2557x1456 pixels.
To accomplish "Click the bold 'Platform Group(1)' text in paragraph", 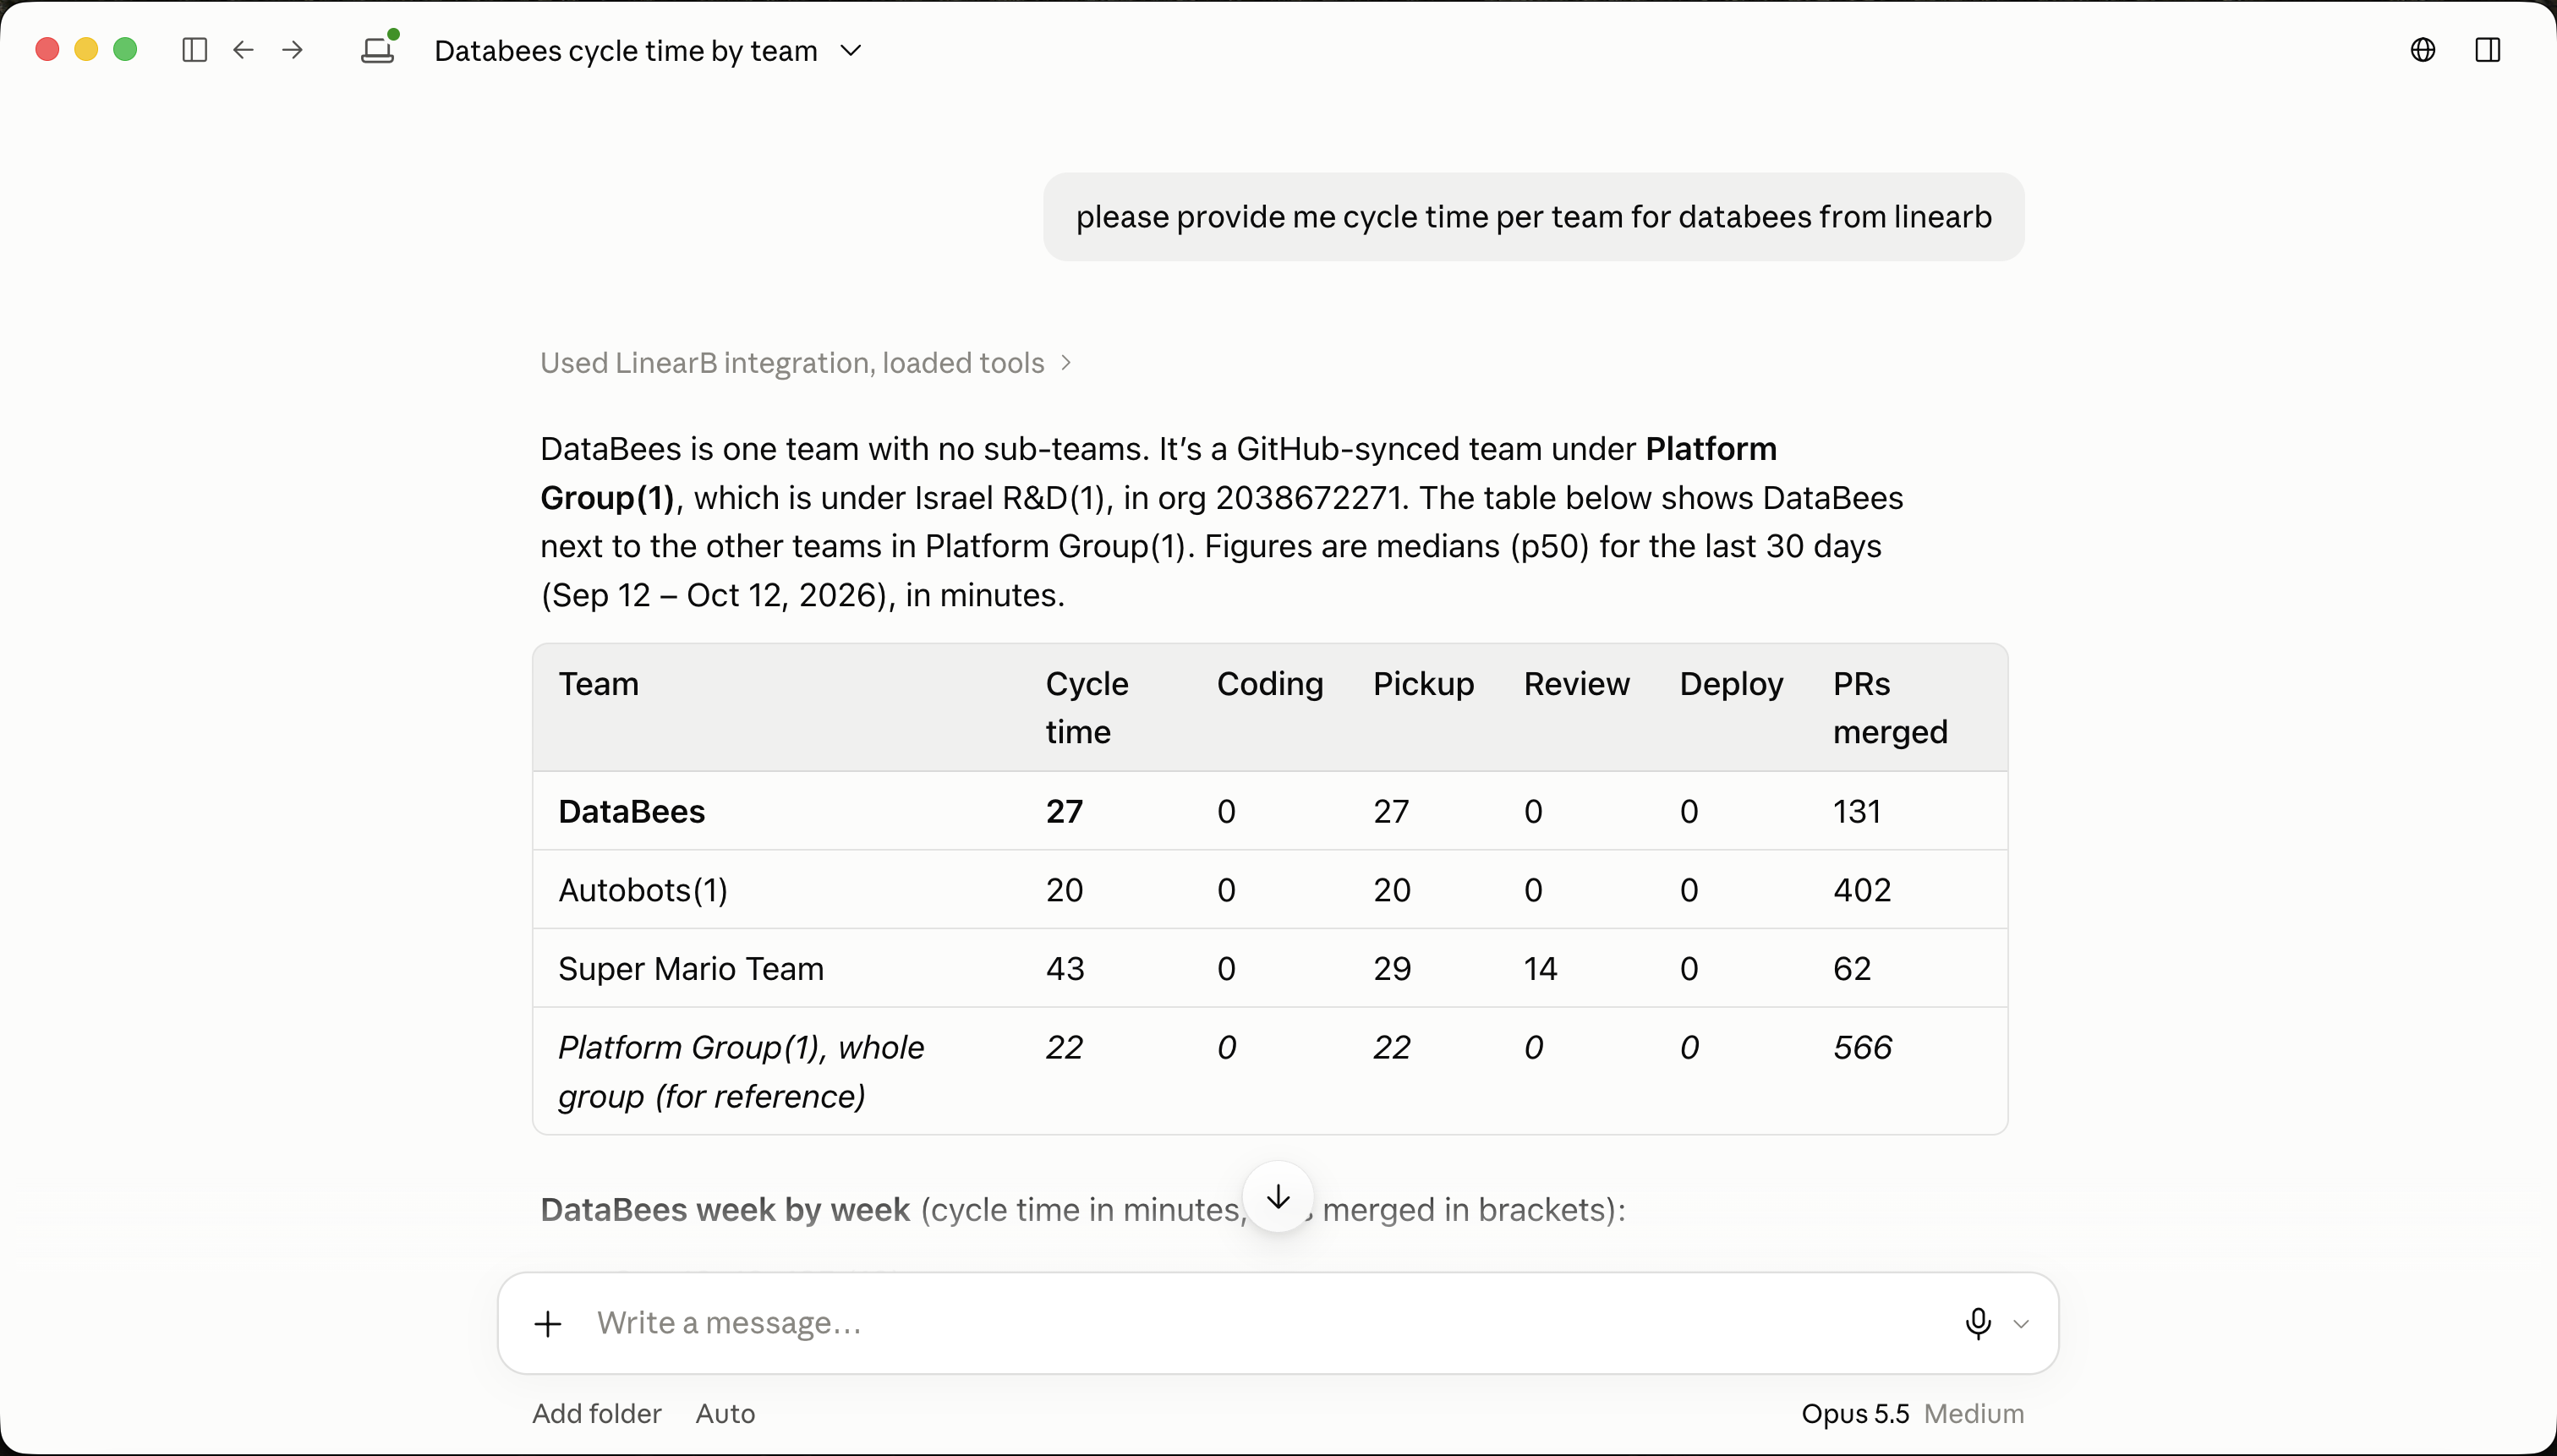I will (x=1159, y=473).
